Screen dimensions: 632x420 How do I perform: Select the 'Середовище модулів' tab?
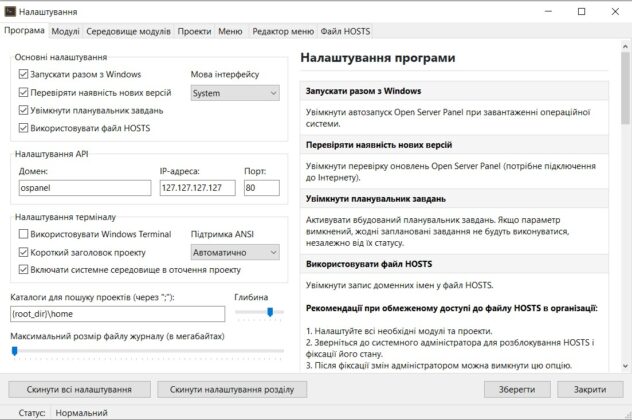pos(128,32)
